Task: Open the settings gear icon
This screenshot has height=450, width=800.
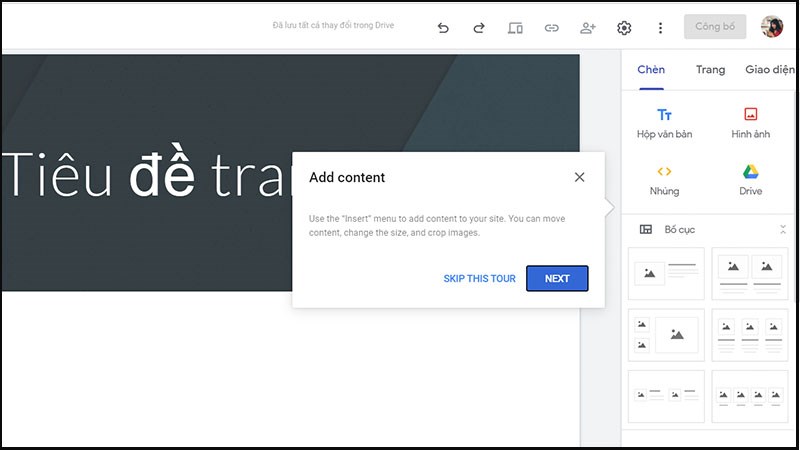Action: point(624,28)
